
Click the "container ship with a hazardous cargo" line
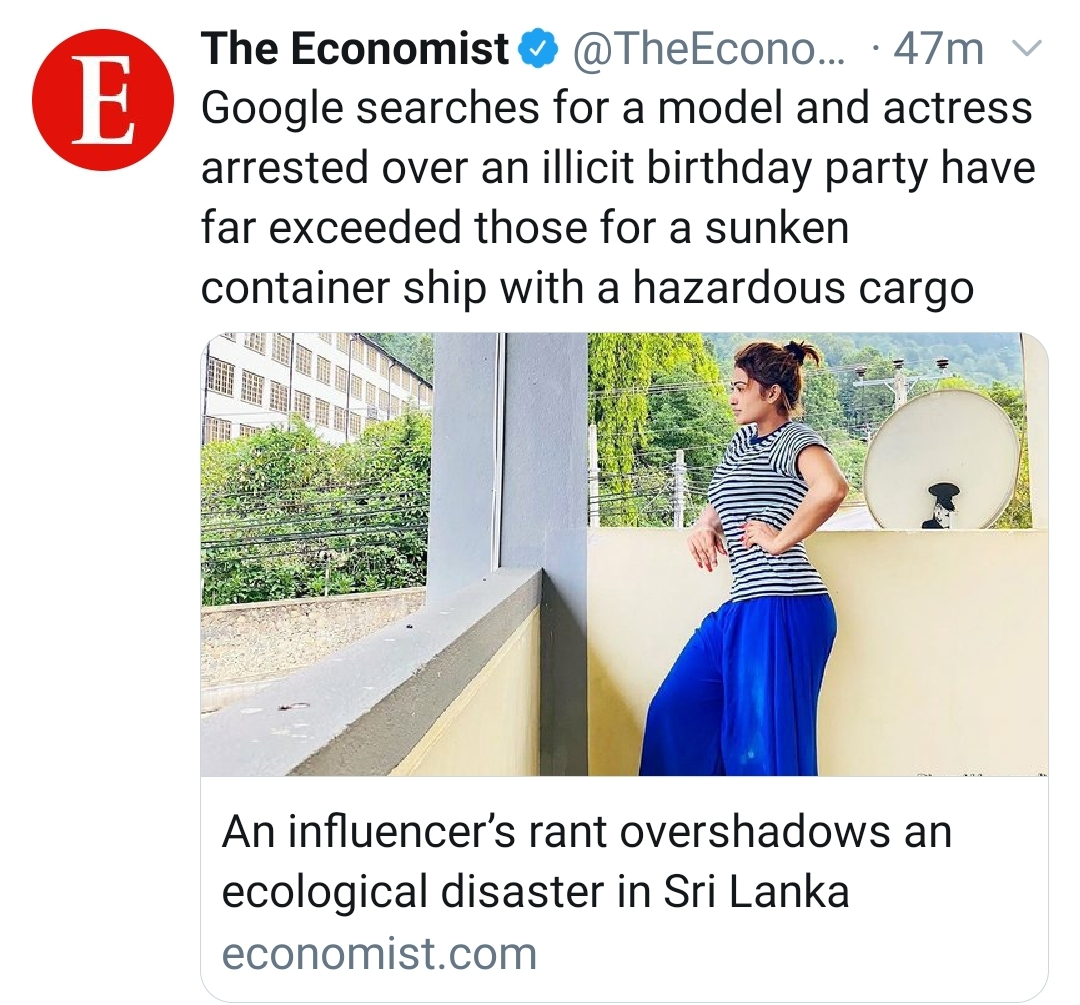coord(587,289)
